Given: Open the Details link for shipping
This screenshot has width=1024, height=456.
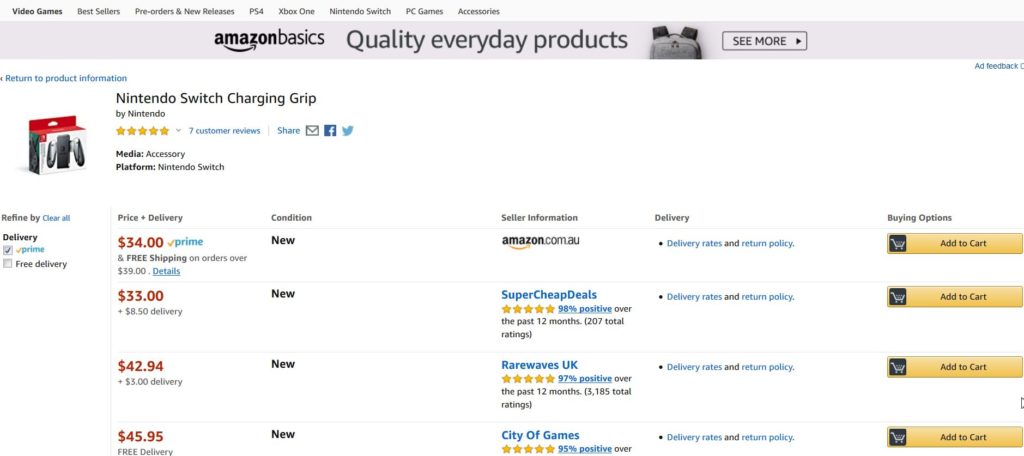Looking at the screenshot, I should 166,271.
